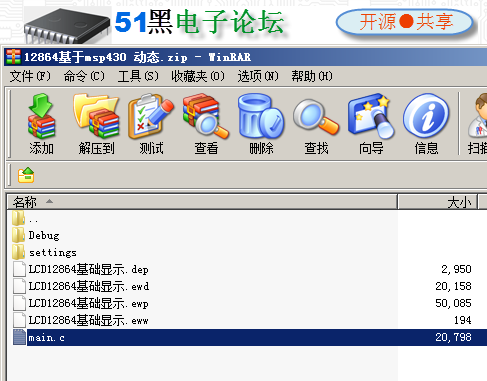Select the main.c file name

click(x=46, y=338)
